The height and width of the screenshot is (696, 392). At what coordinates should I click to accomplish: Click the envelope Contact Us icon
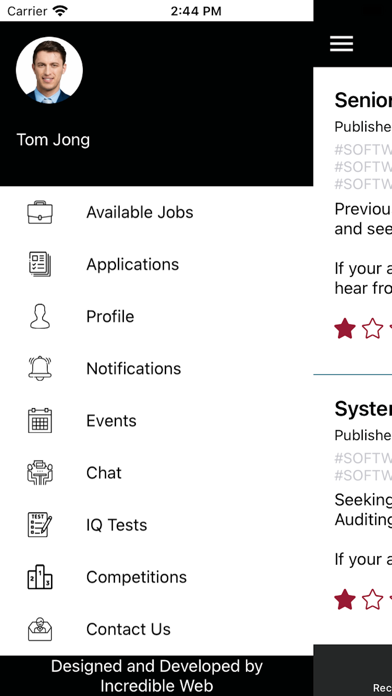tap(40, 629)
